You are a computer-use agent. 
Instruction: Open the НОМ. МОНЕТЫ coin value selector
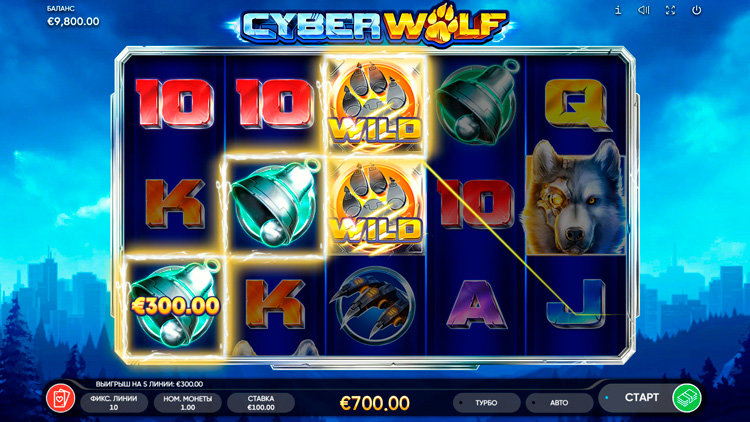tap(188, 403)
